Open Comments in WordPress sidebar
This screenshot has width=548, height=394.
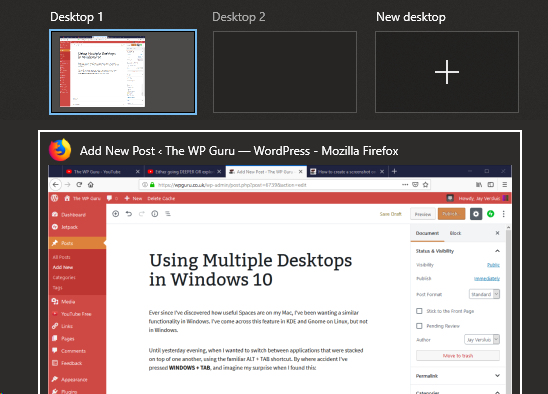73,351
